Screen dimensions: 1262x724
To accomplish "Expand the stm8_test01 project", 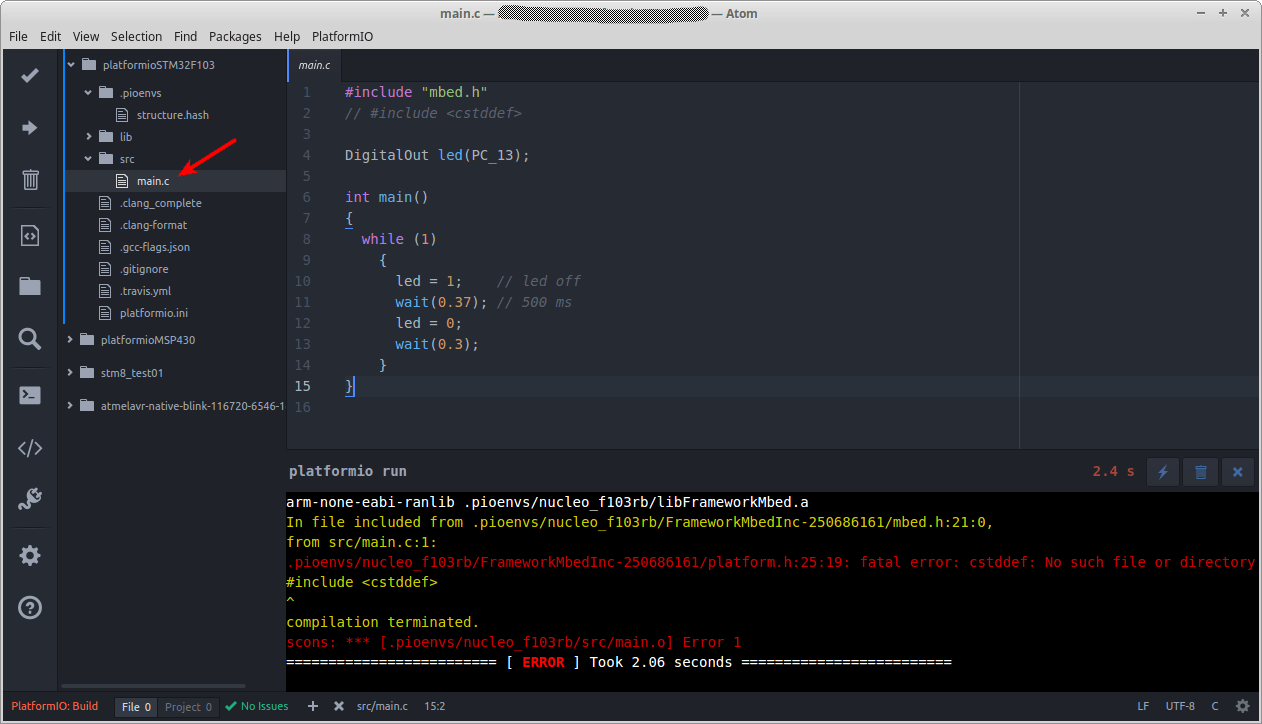I will click(70, 373).
